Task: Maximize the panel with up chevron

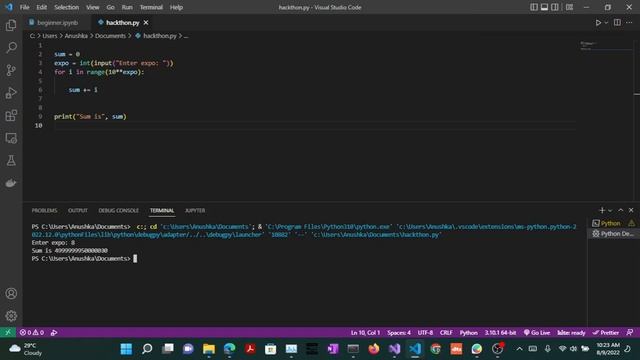Action: point(620,210)
